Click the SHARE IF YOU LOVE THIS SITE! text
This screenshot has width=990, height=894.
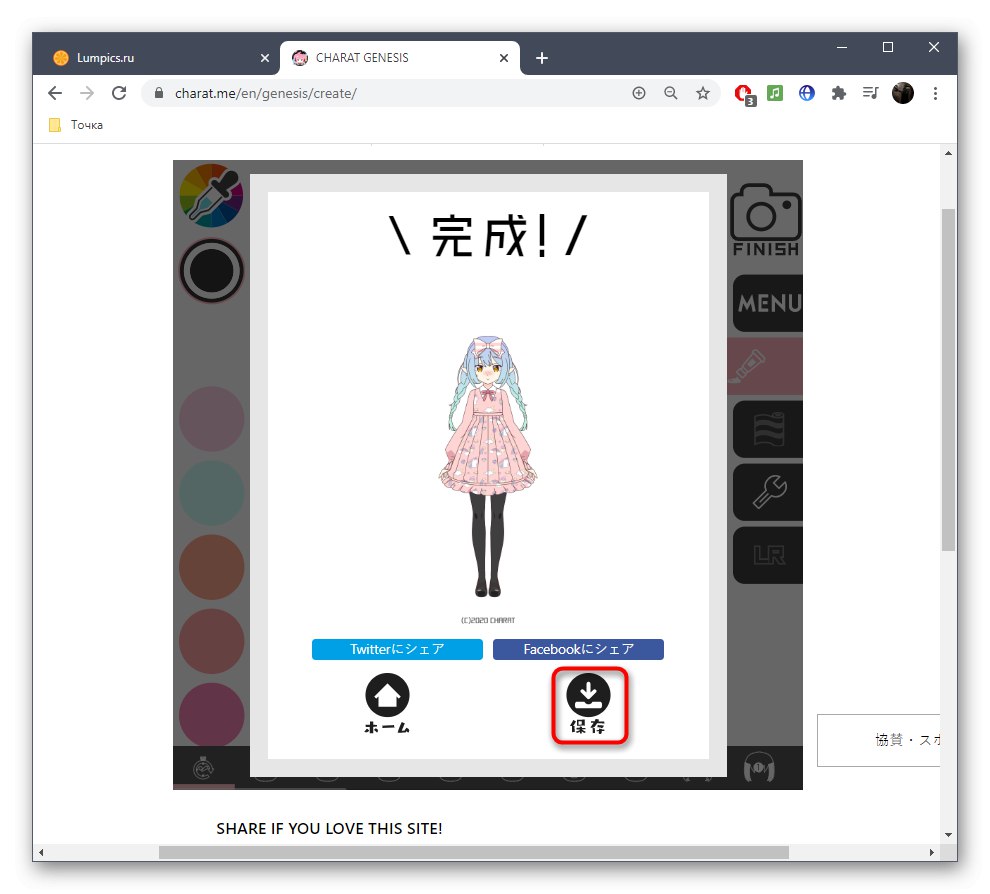(x=329, y=828)
